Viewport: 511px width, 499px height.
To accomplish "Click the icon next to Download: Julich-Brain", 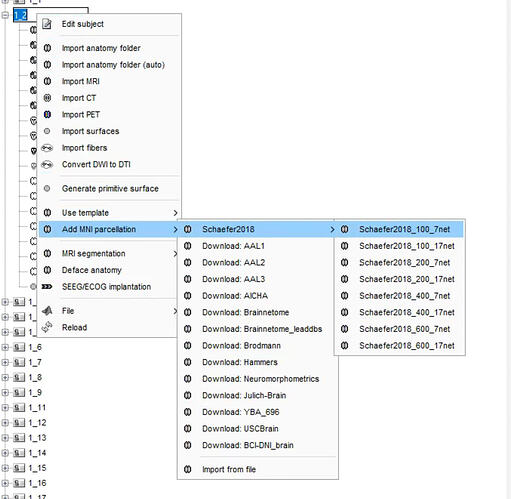I will 188,395.
